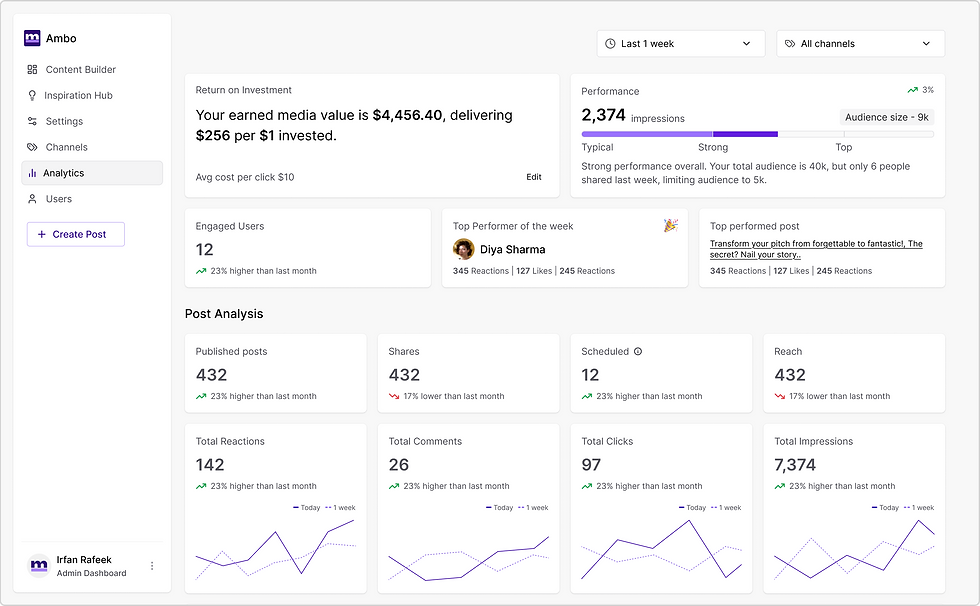980x606 pixels.
Task: Click red downward trend icon under Reach
Action: 779,396
